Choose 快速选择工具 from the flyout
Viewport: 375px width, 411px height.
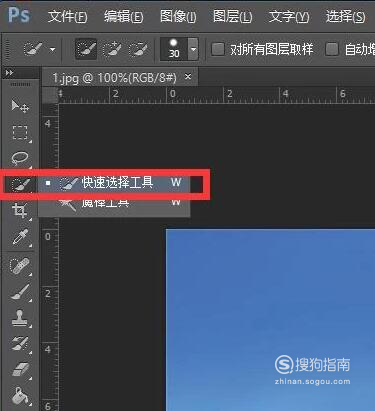[x=113, y=183]
